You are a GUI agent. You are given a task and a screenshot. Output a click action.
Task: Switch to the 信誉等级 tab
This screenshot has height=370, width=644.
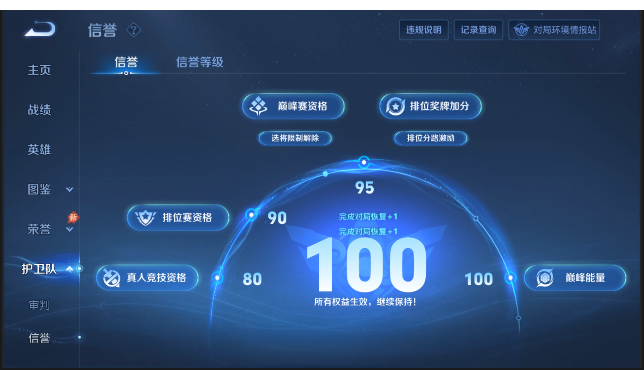click(x=200, y=62)
